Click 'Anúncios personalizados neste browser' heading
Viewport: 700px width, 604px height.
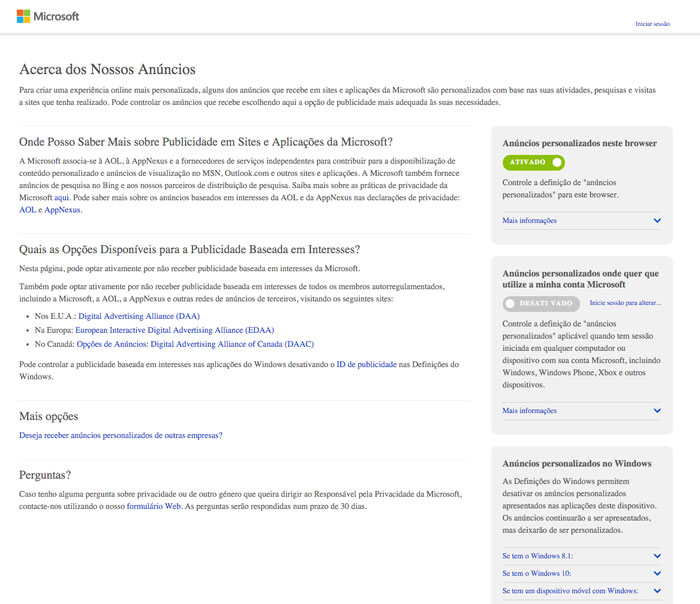click(579, 143)
